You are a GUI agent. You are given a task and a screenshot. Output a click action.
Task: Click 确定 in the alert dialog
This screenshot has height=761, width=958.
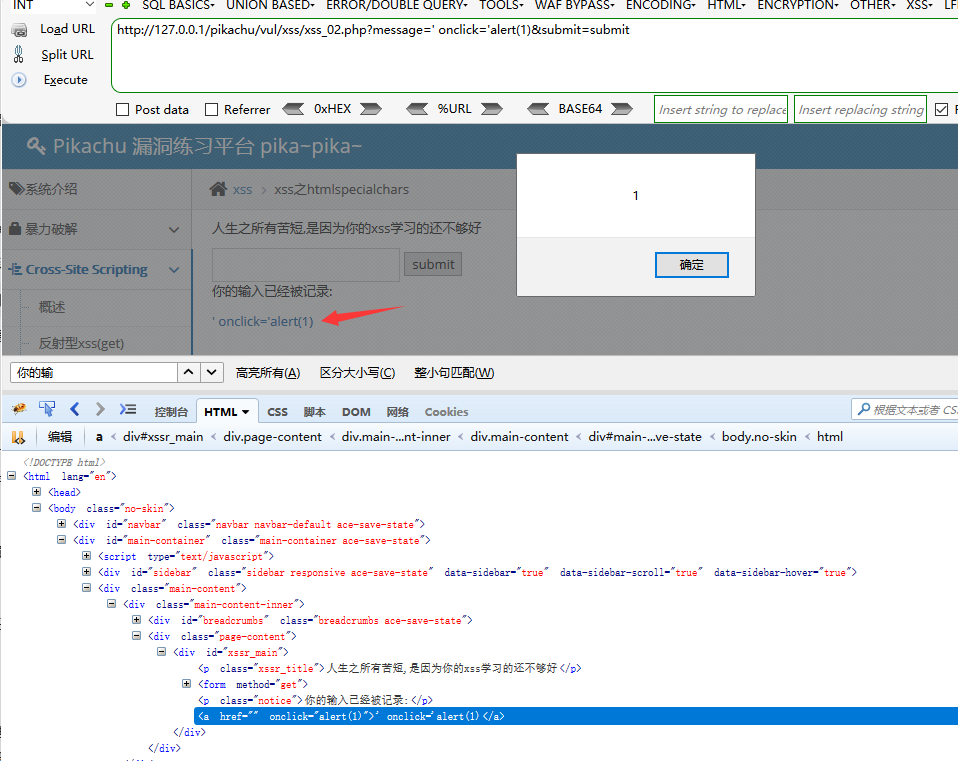692,265
